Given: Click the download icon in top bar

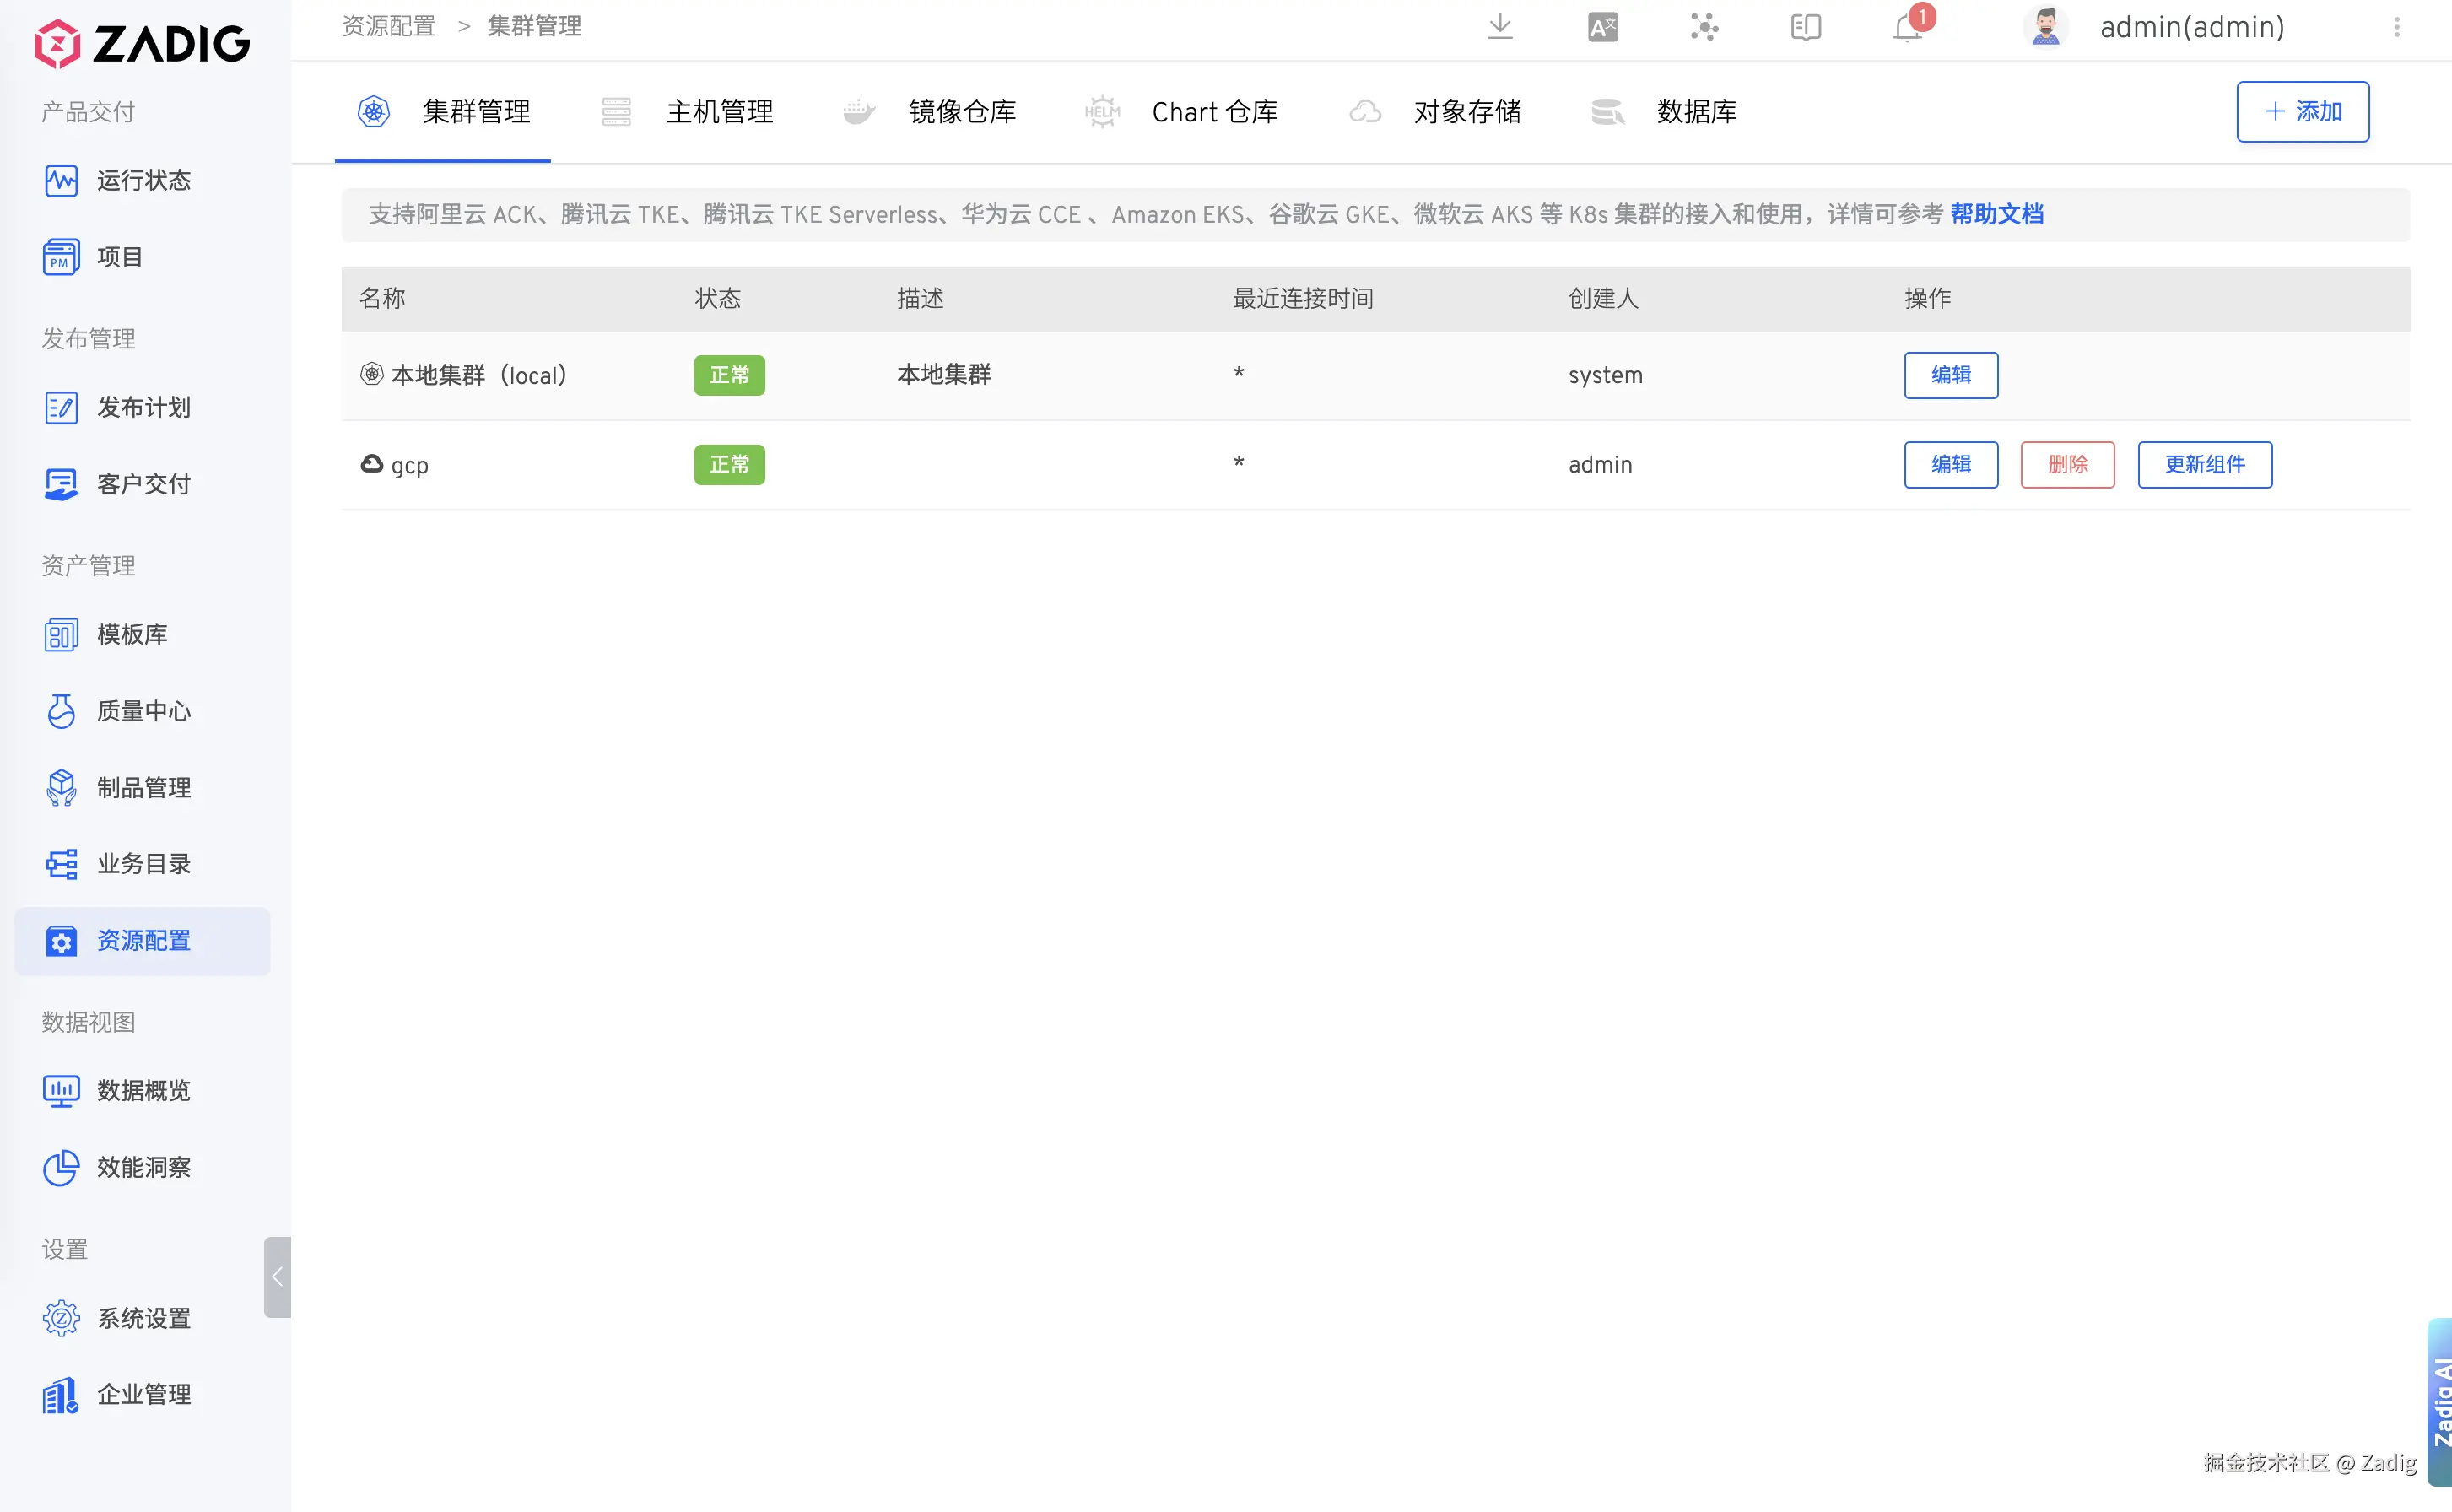Looking at the screenshot, I should pos(1499,27).
